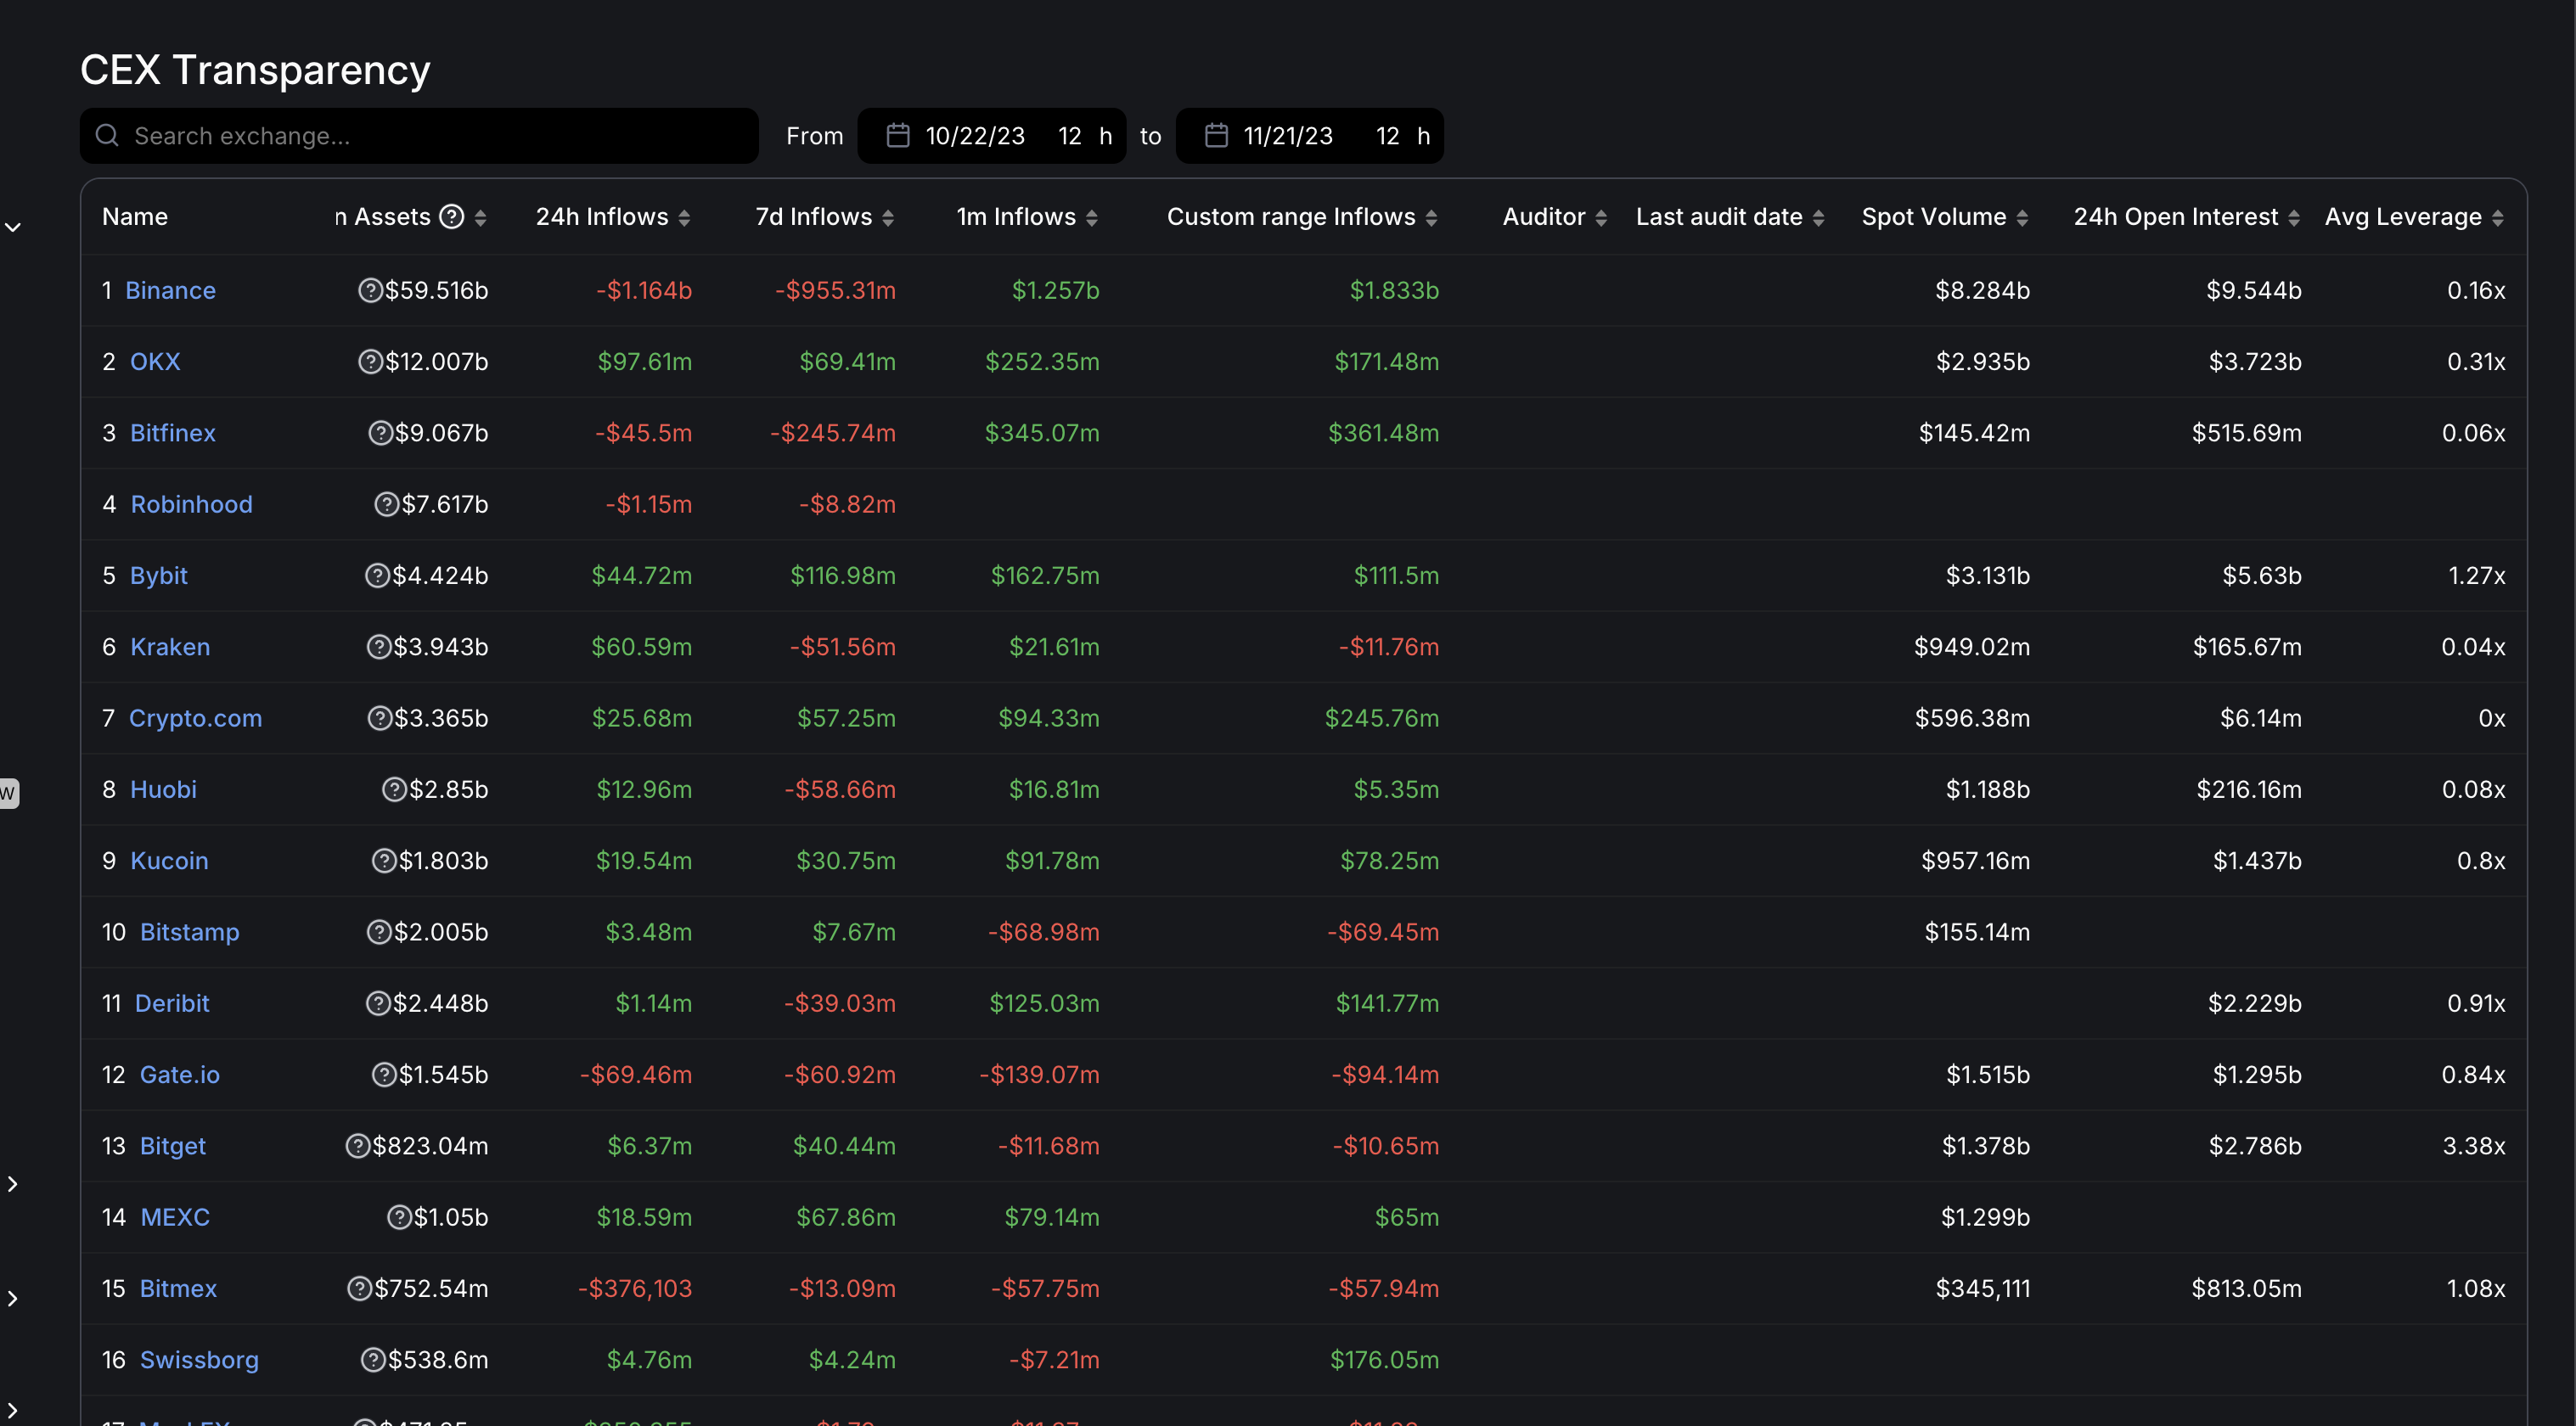
Task: Open the From date calendar picker
Action: pyautogui.click(x=897, y=135)
